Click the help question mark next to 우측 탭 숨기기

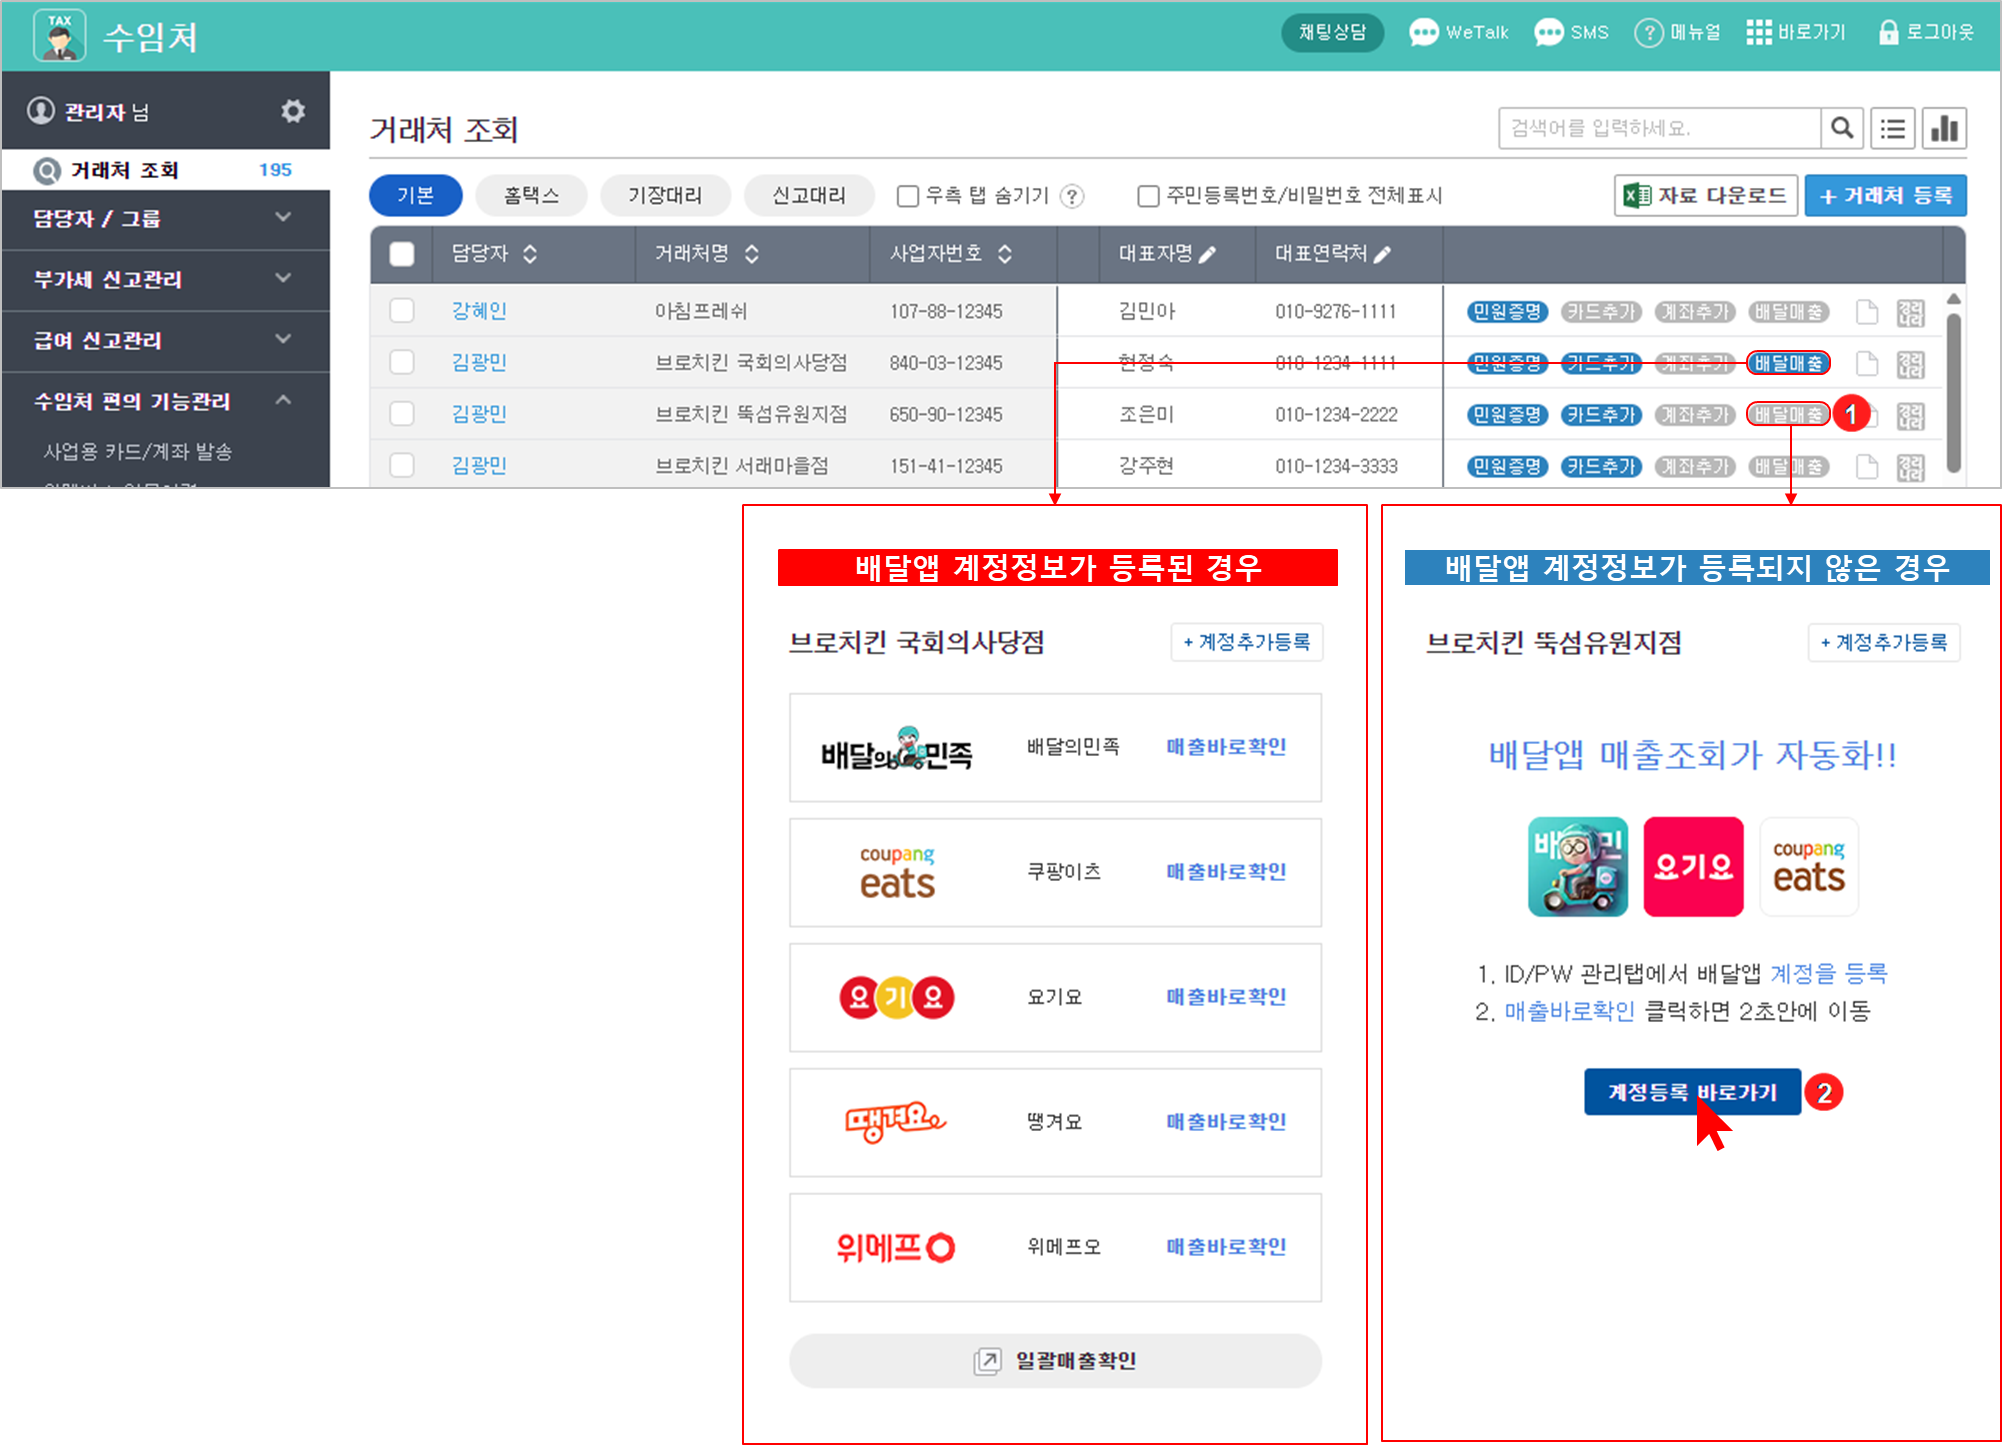[x=1072, y=196]
